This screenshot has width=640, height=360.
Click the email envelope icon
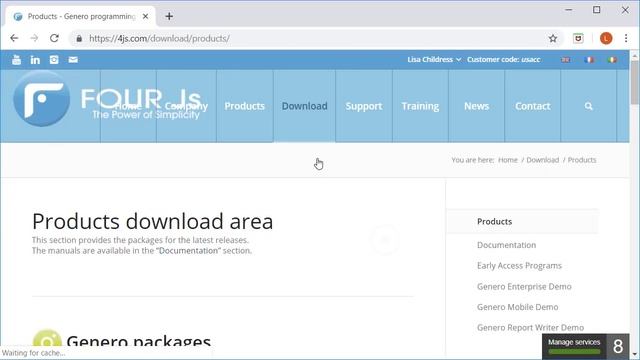click(73, 60)
